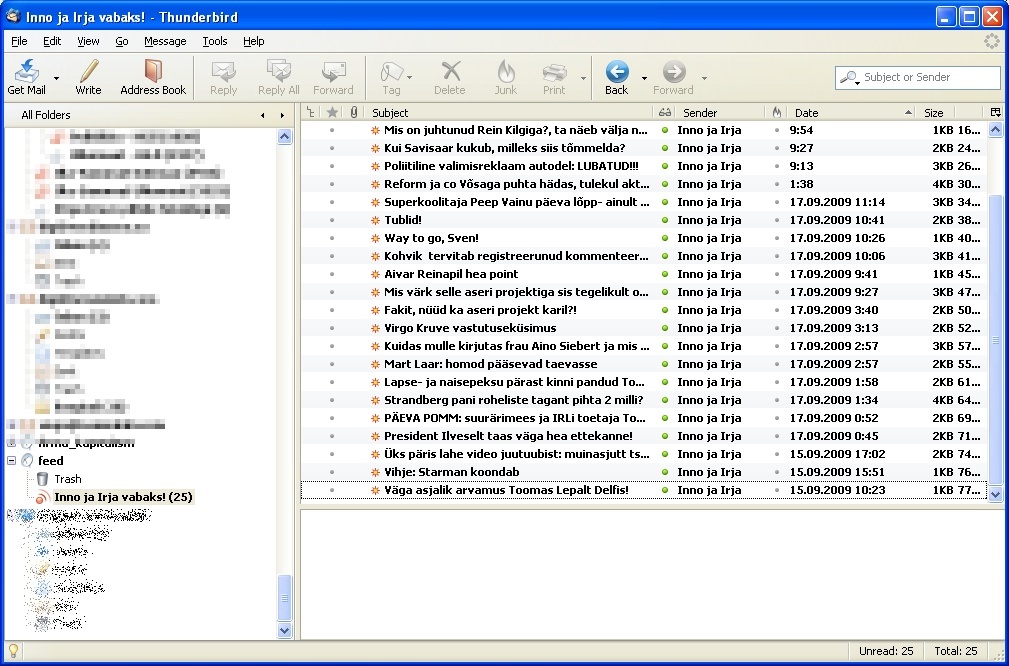1009x666 pixels.
Task: Select message 'Väga asjalik arvamus Toomas Lepalt Delfis!'
Action: 643,490
